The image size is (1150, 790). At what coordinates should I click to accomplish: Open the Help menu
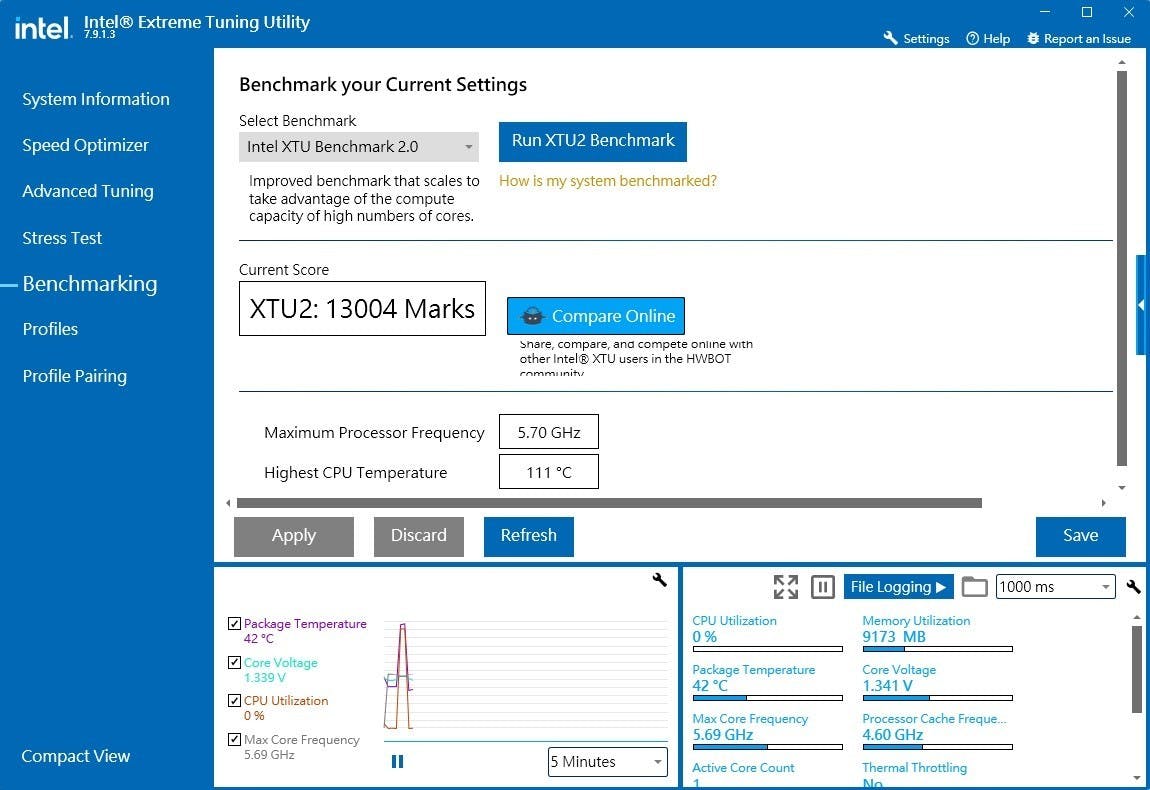(987, 39)
